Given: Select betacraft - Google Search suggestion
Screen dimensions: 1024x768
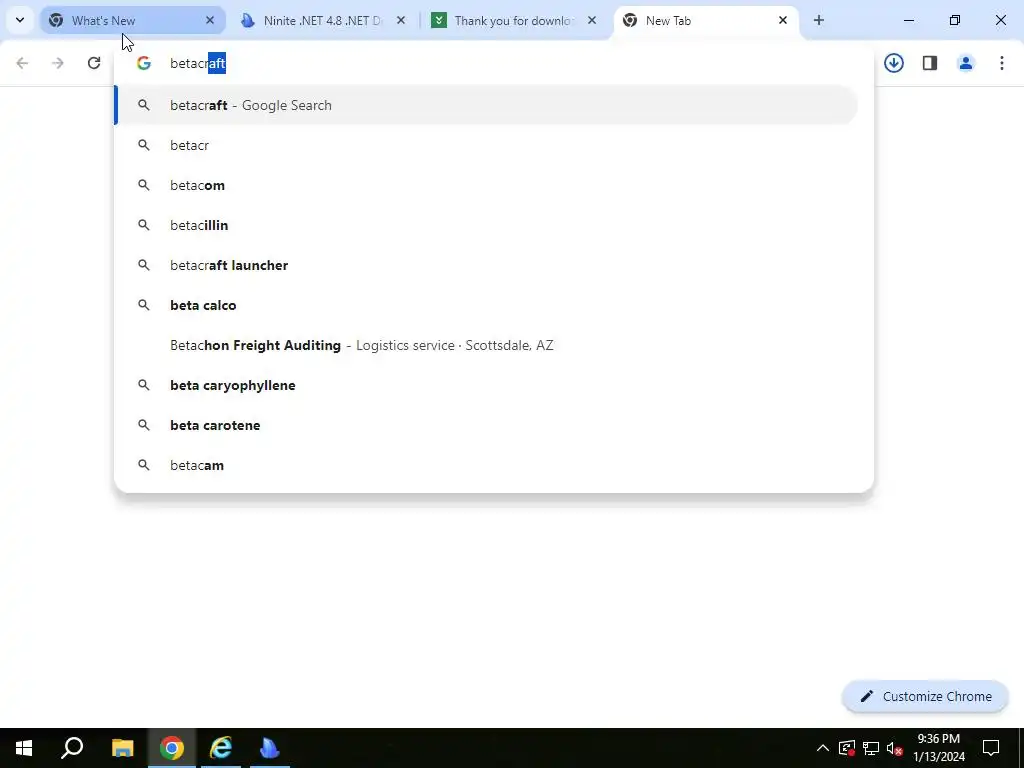Looking at the screenshot, I should click(x=487, y=105).
